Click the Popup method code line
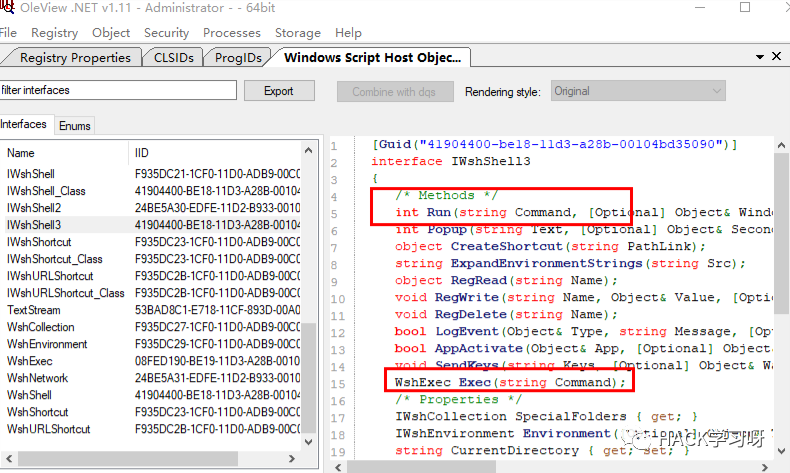The width and height of the screenshot is (790, 473). click(583, 230)
